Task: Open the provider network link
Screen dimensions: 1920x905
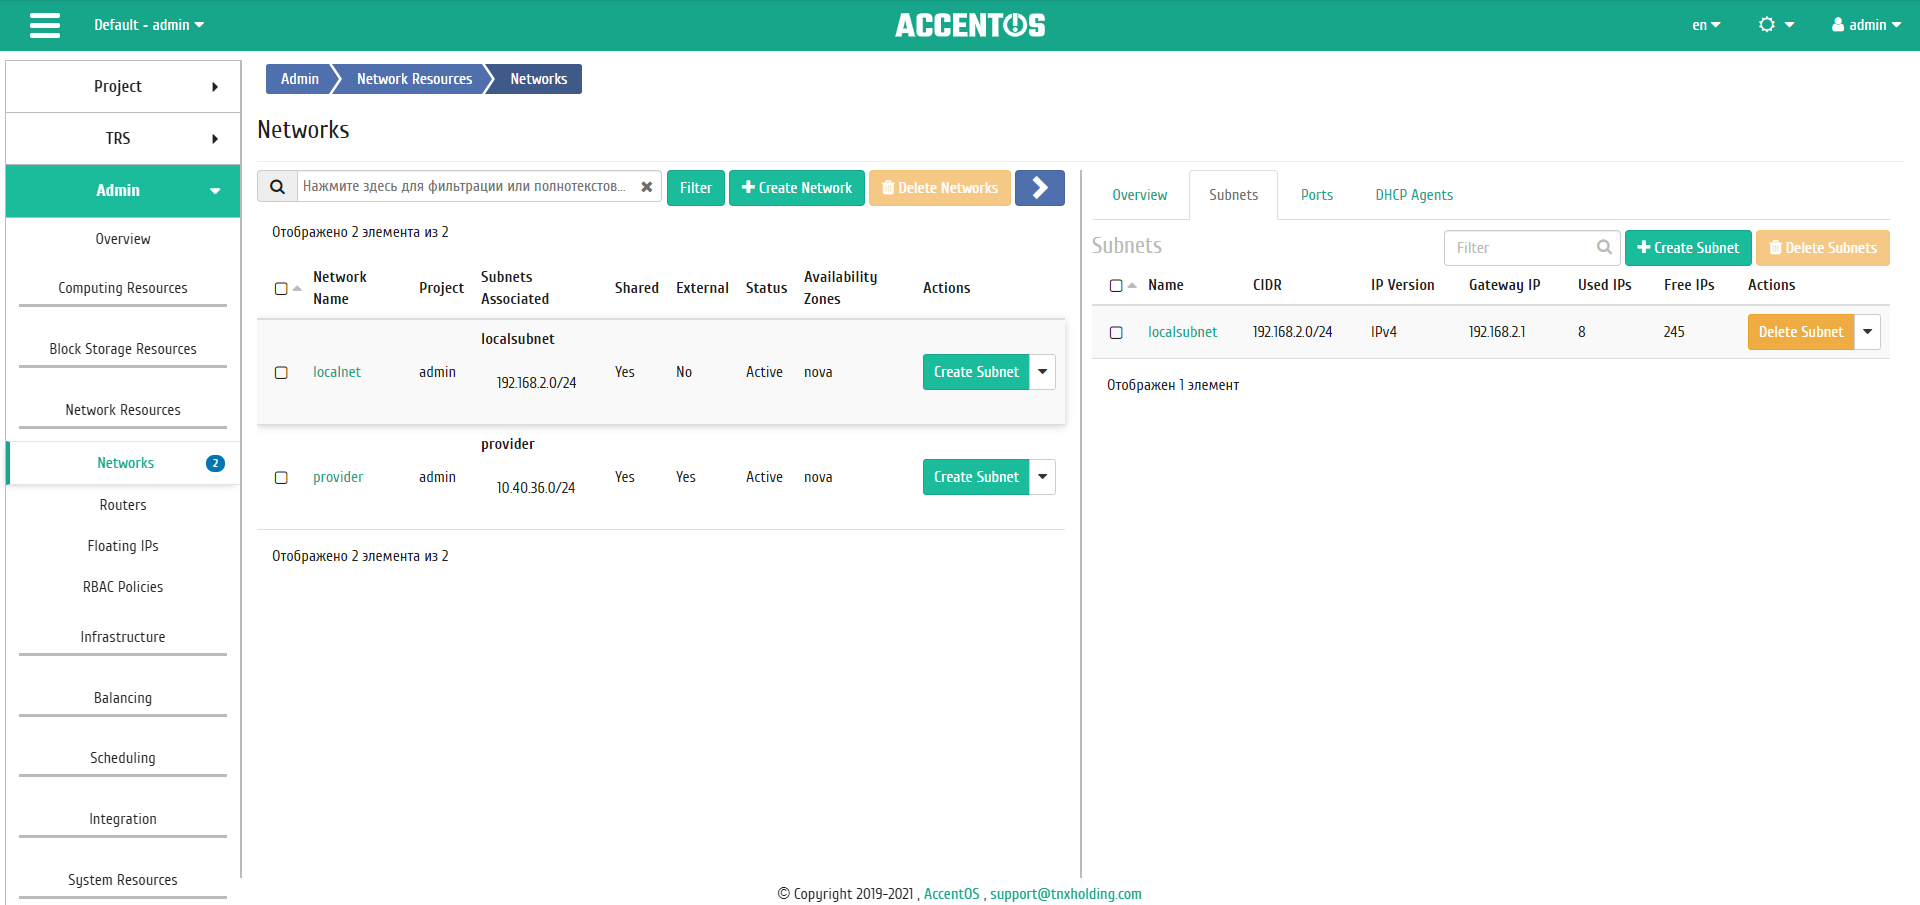Action: click(x=338, y=477)
